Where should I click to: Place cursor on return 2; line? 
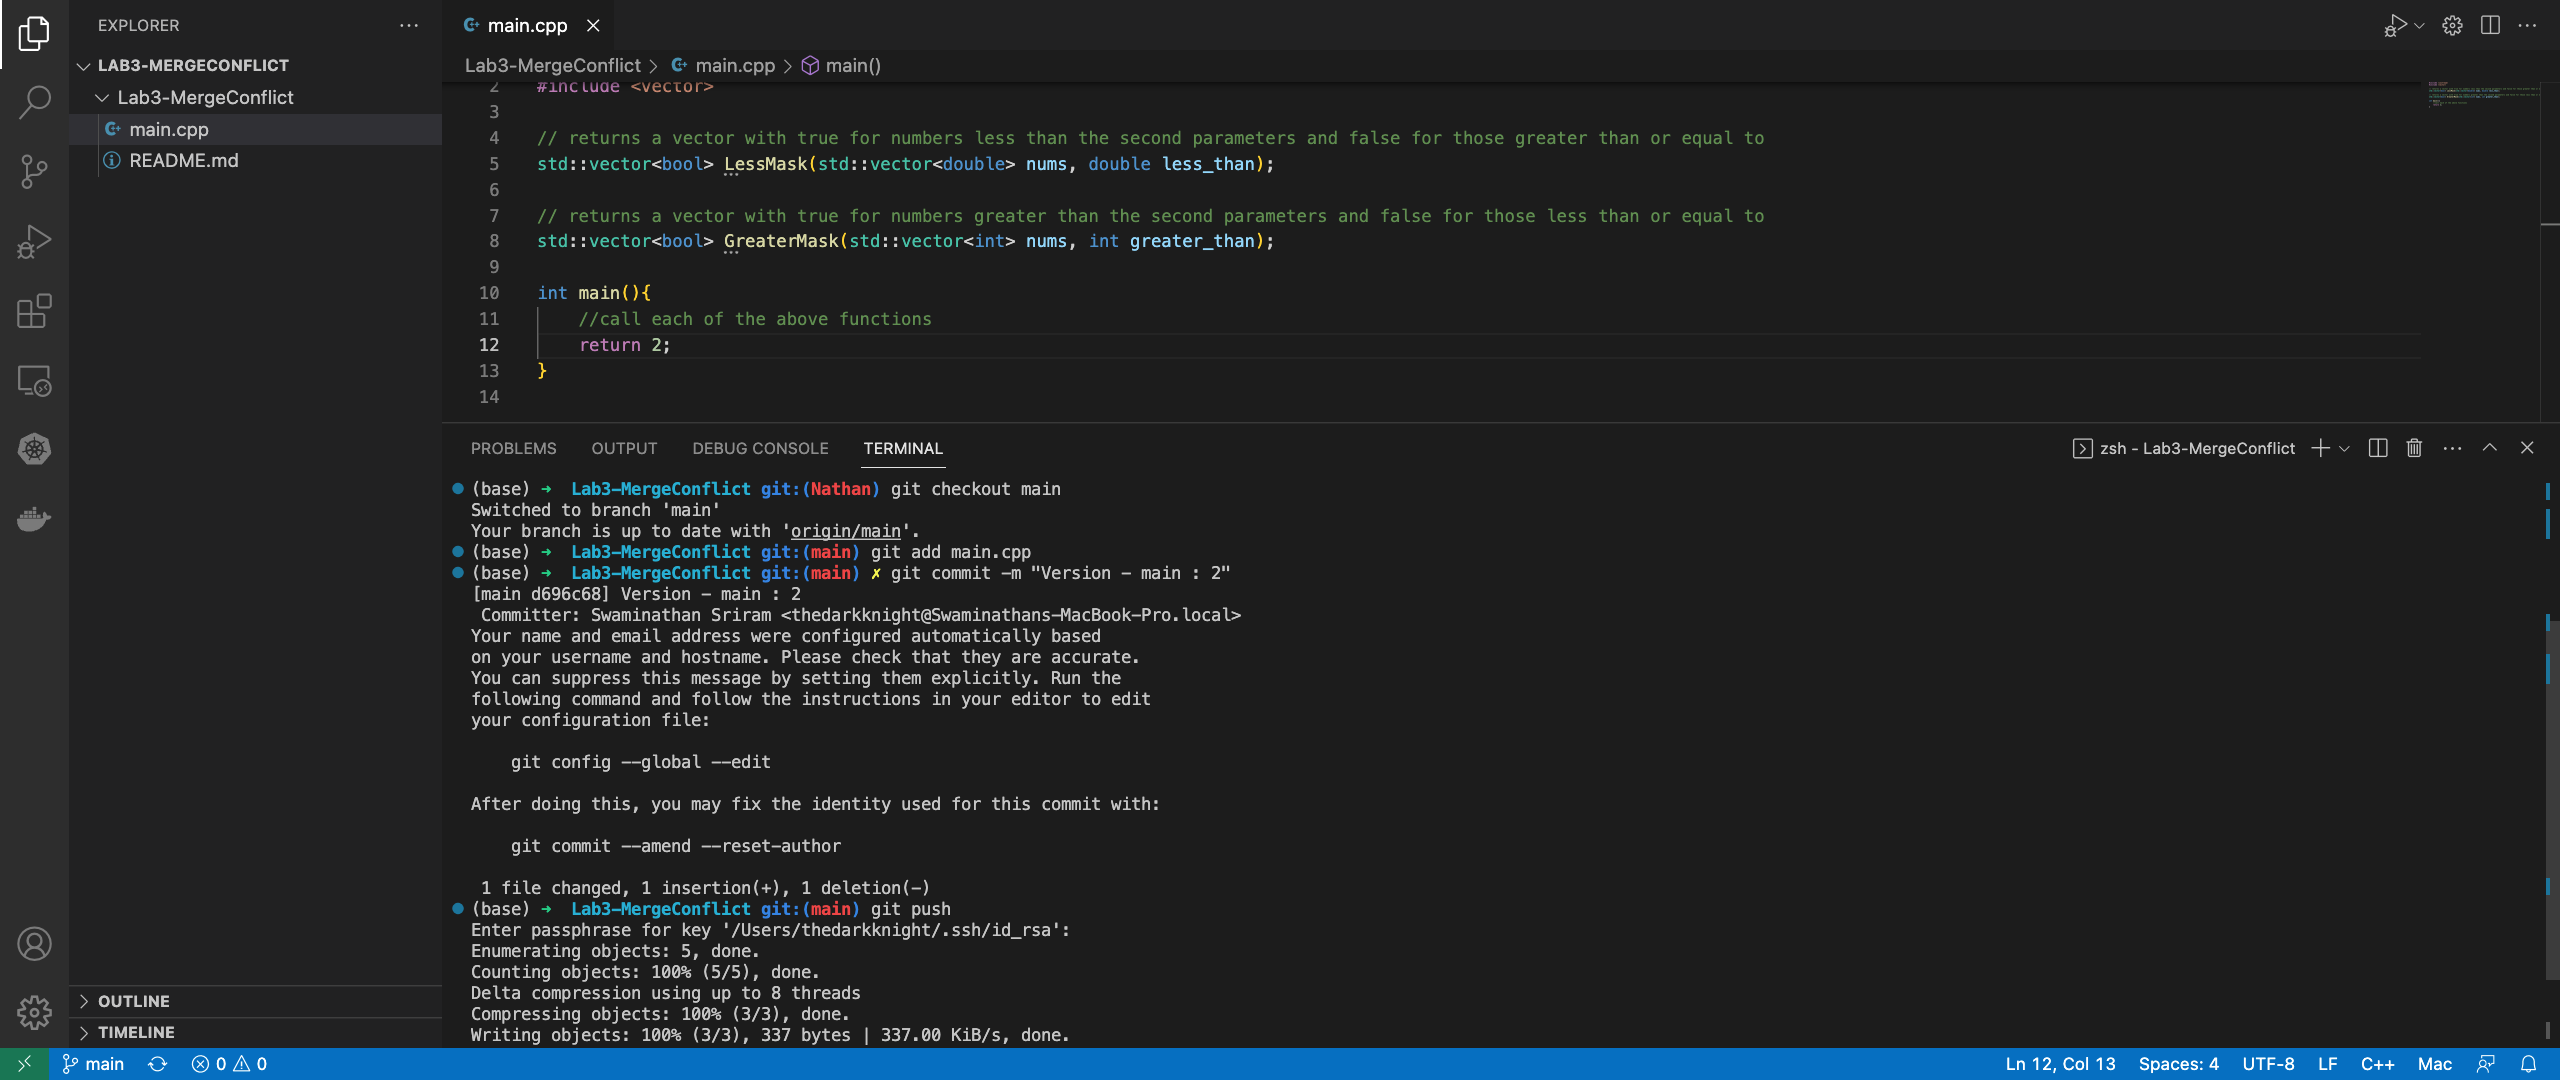click(625, 345)
